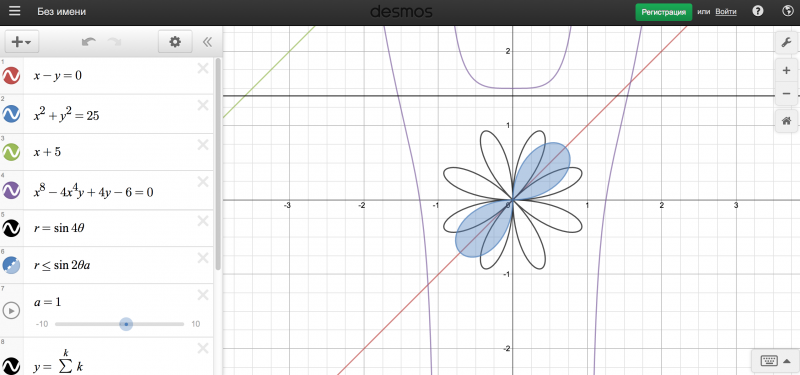Viewport: 800px width, 375px height.
Task: Edit the x⁸ − 4x⁴y + 4y − 6 expression
Action: pyautogui.click(x=93, y=192)
